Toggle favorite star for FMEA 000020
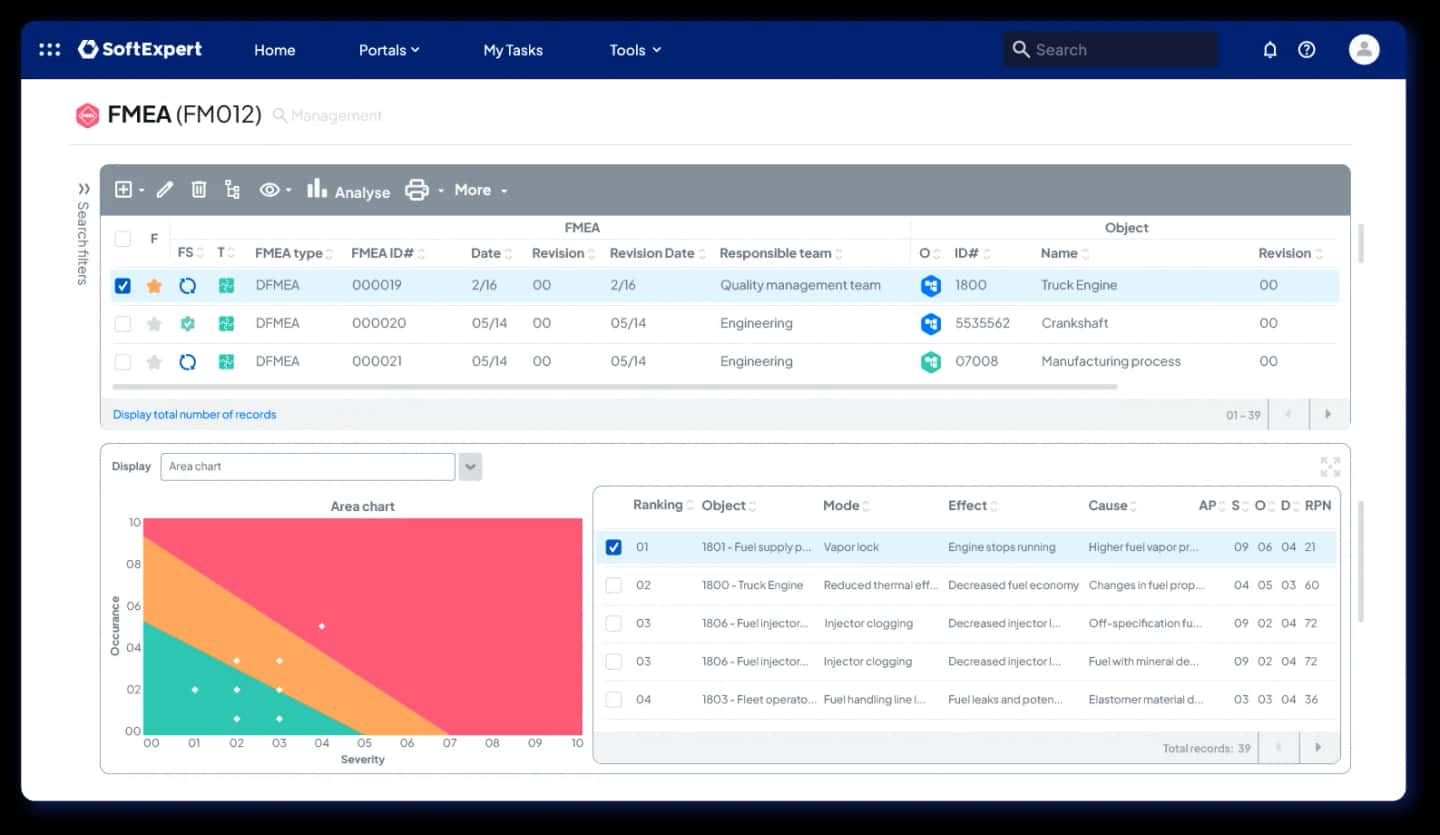This screenshot has height=835, width=1440. 154,323
